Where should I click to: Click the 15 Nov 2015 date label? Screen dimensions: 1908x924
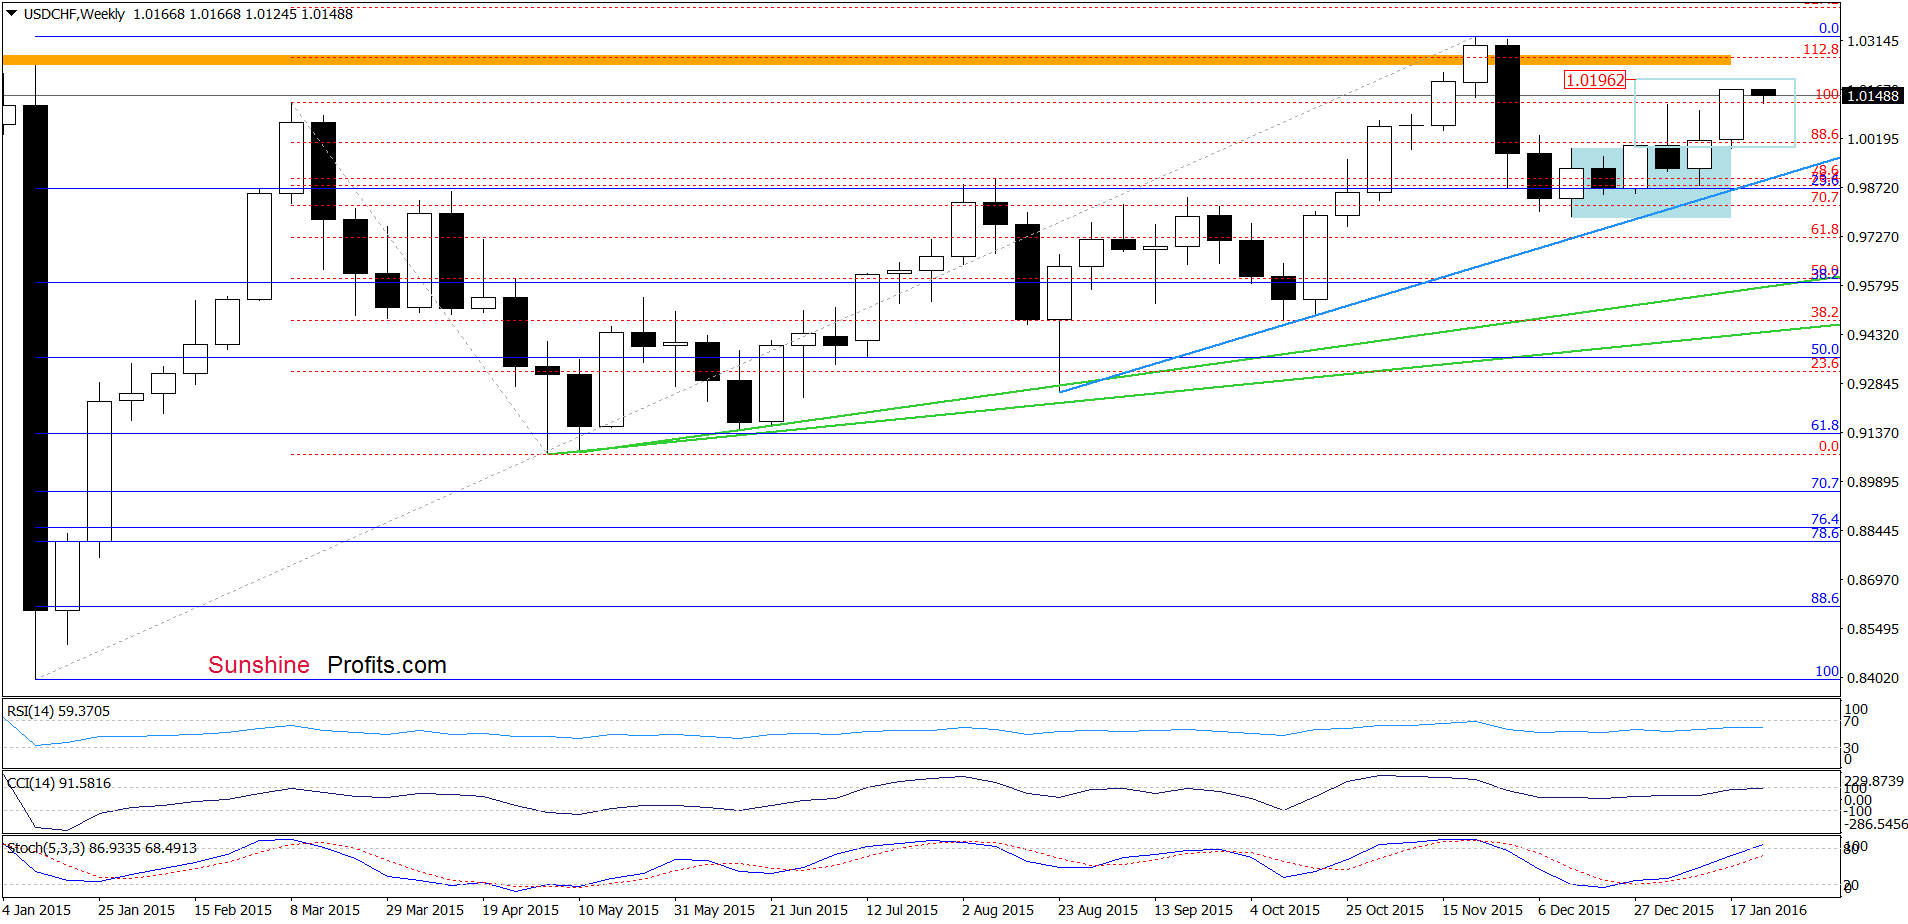click(x=1482, y=910)
